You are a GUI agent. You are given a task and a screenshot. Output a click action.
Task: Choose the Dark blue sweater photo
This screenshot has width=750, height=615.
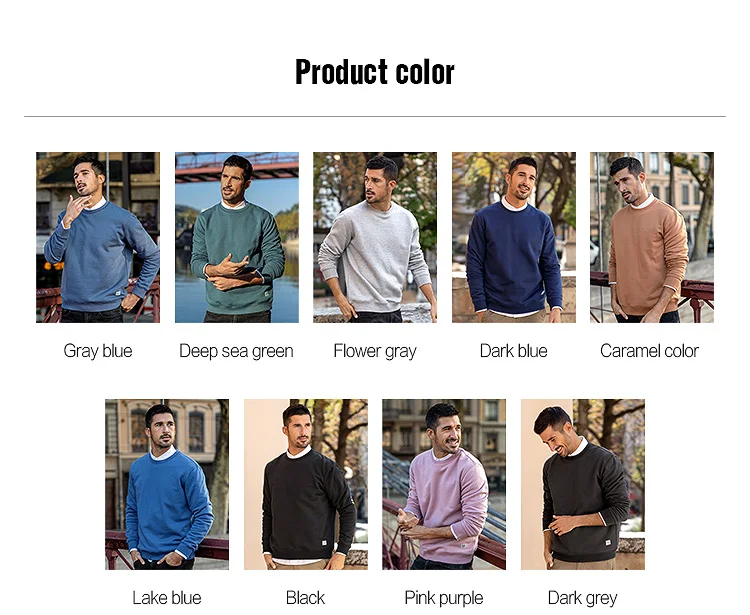tap(514, 237)
